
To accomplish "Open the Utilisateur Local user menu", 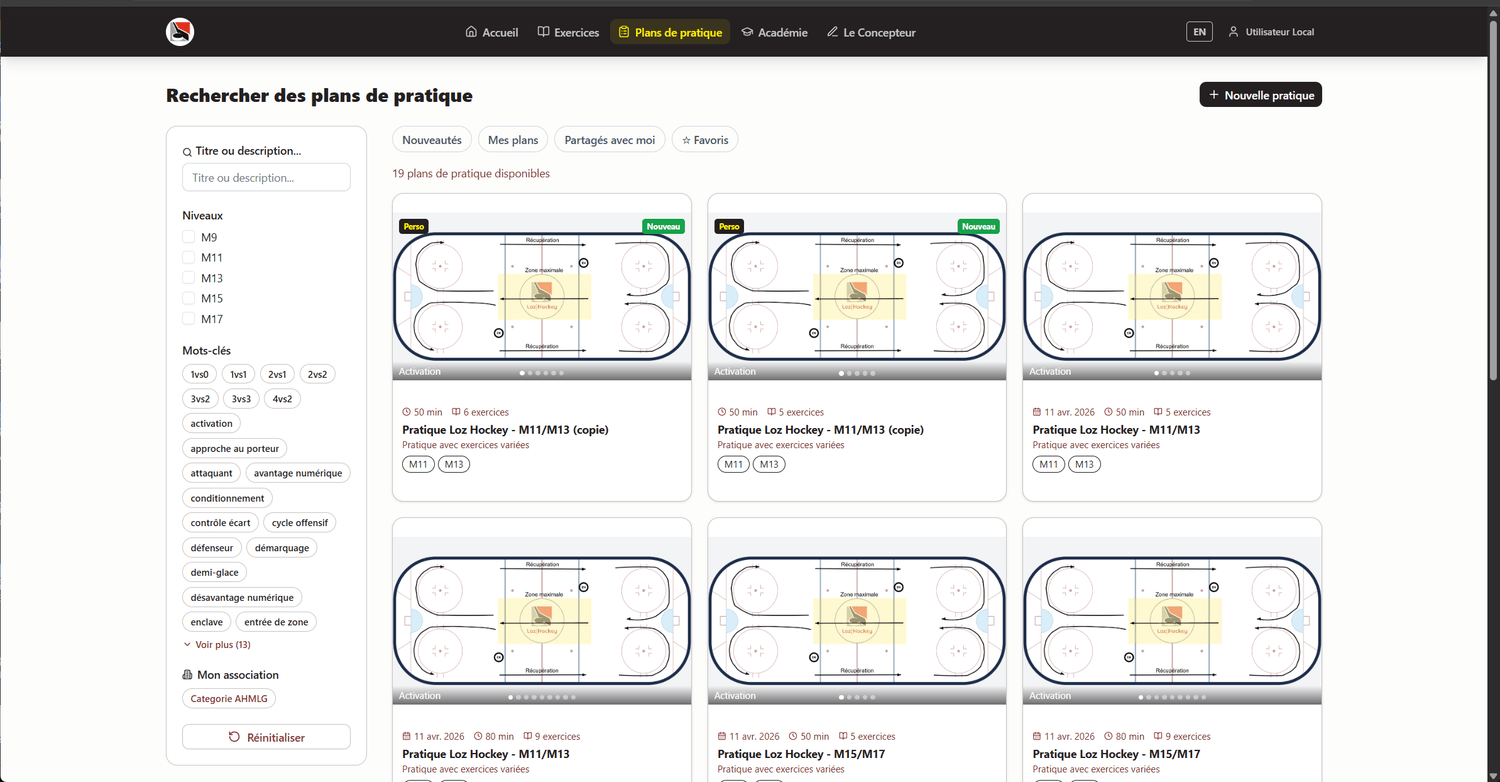I will pos(1271,32).
